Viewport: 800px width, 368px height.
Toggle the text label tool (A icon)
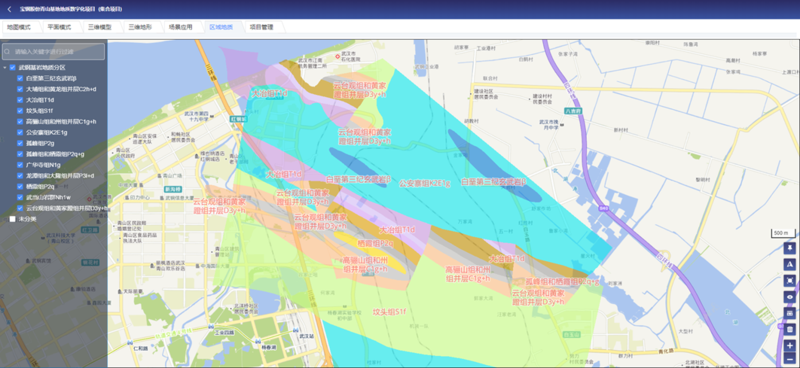(x=790, y=264)
